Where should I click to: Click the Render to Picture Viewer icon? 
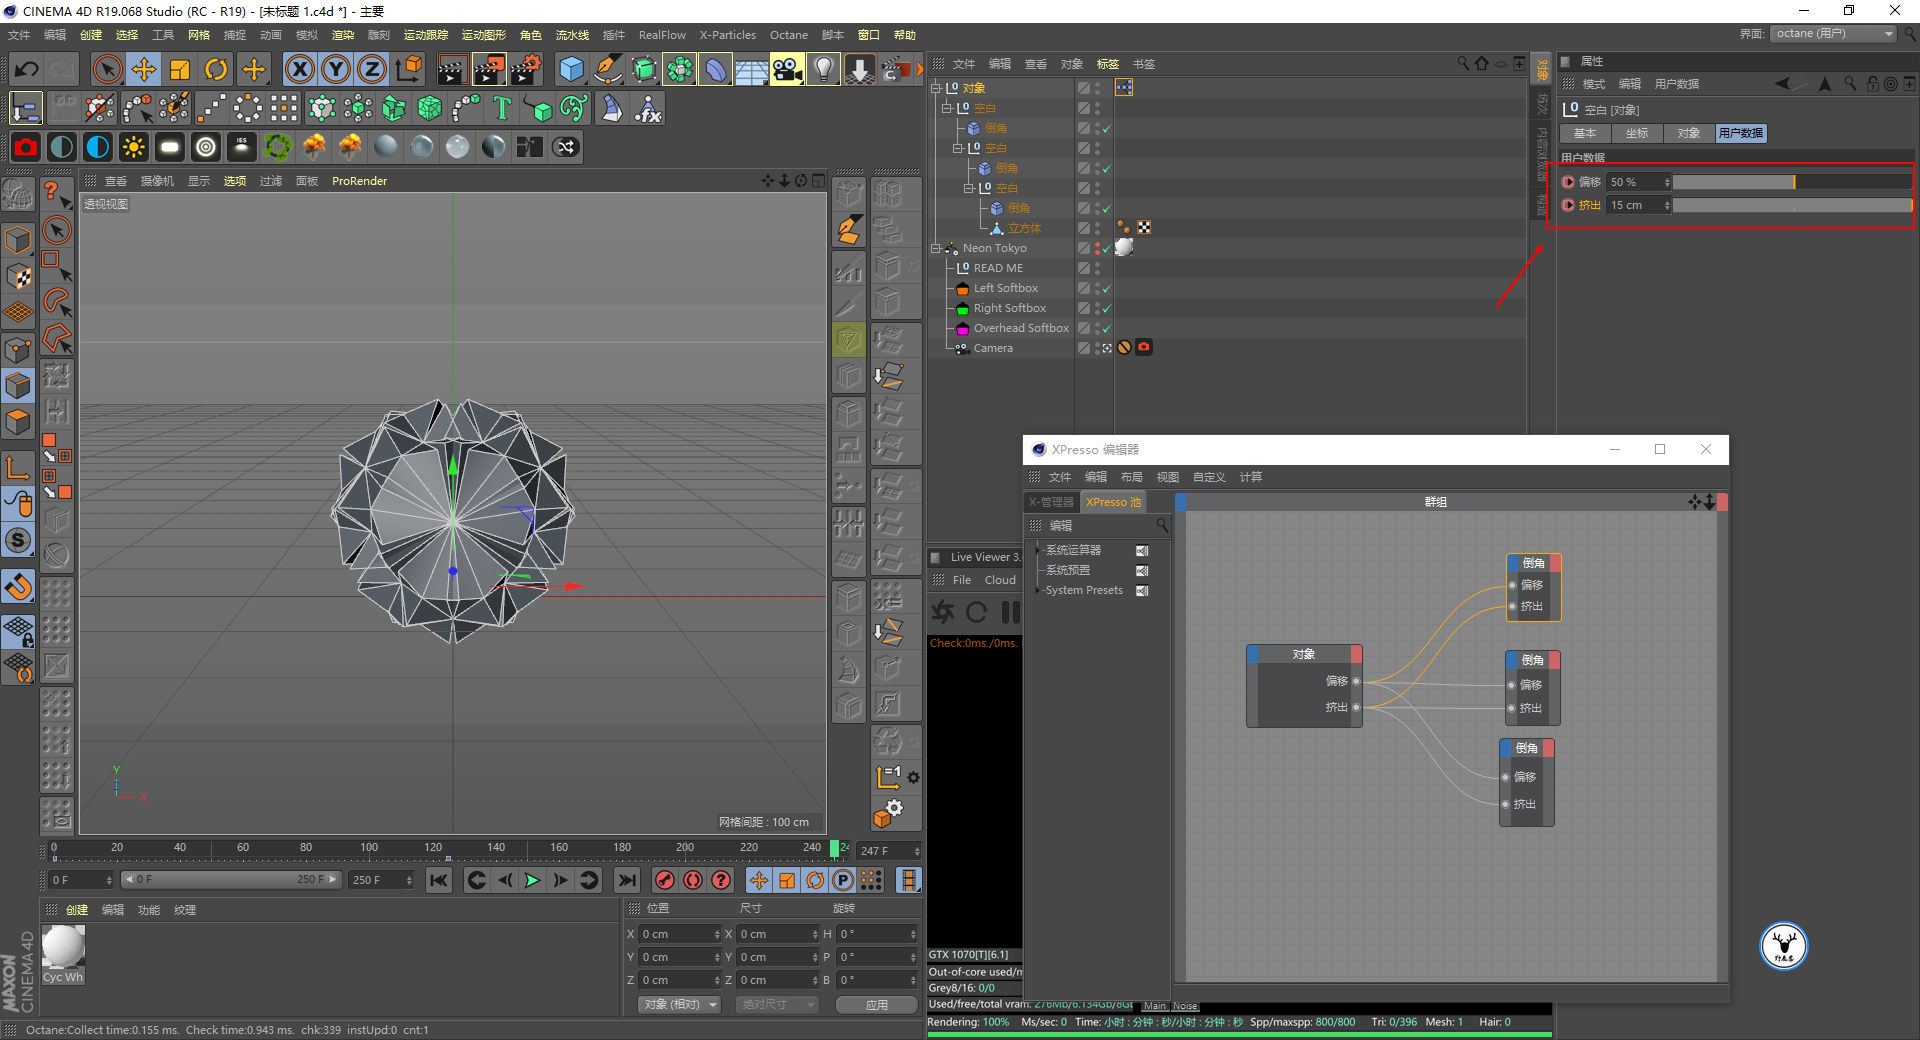point(489,69)
